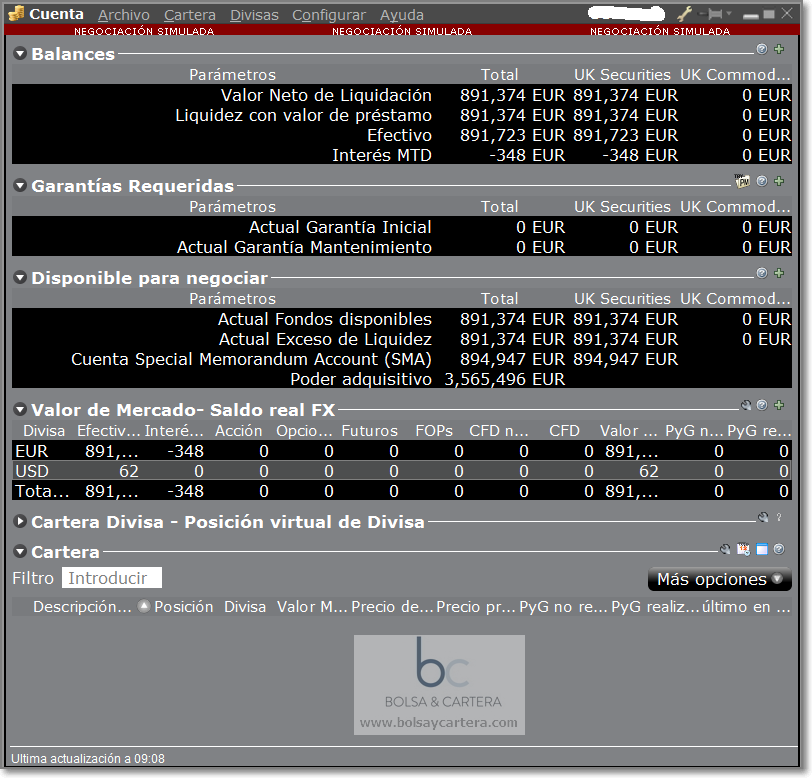Click question mark in Cartera Divisa section
This screenshot has height=778, width=812.
(779, 517)
